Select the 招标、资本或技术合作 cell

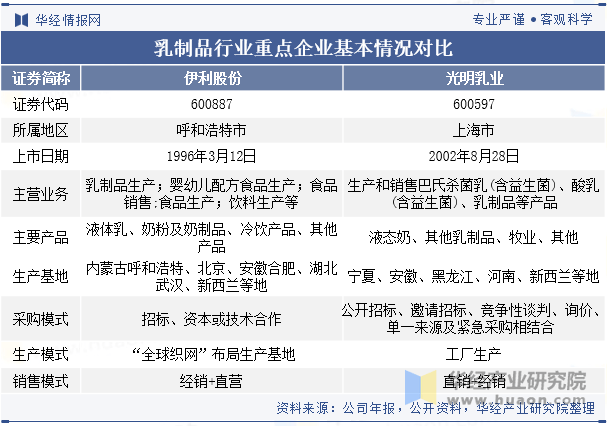click(212, 319)
